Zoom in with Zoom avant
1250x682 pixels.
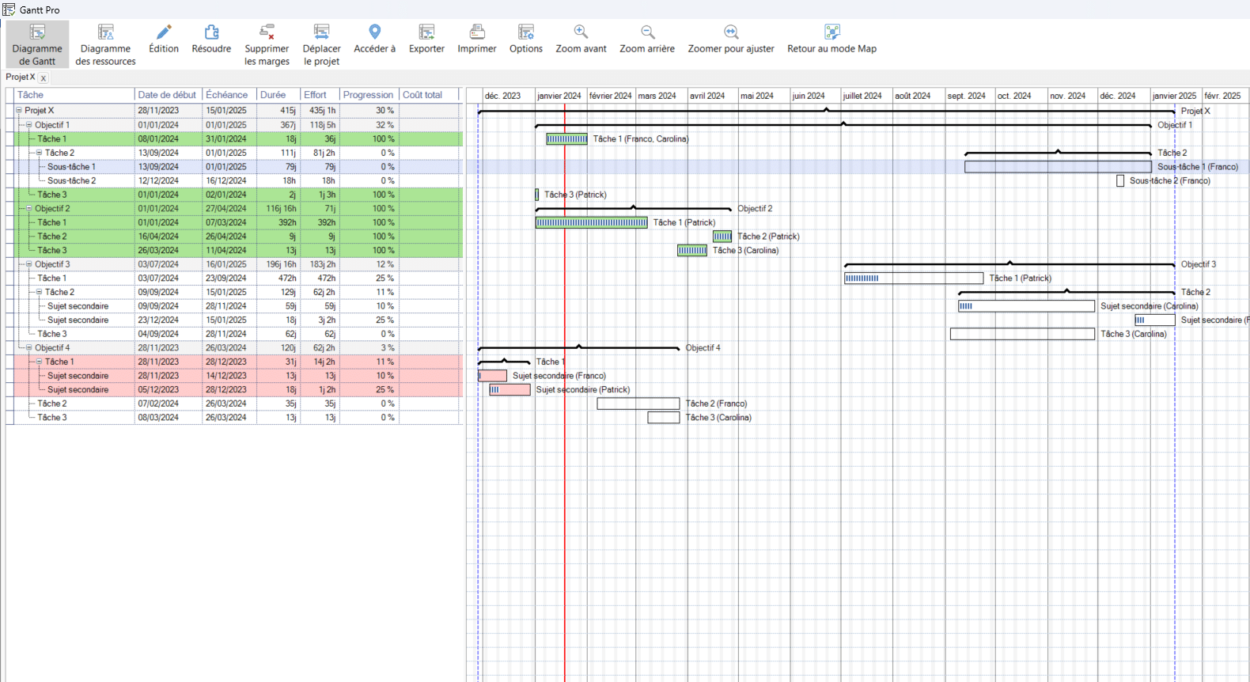581,32
